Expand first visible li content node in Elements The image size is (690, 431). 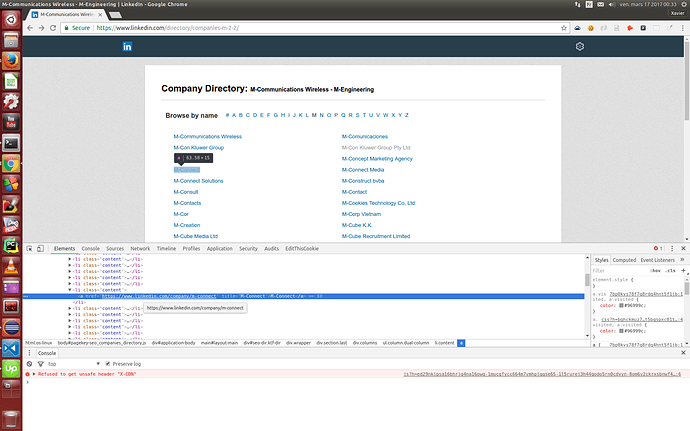tap(70, 259)
